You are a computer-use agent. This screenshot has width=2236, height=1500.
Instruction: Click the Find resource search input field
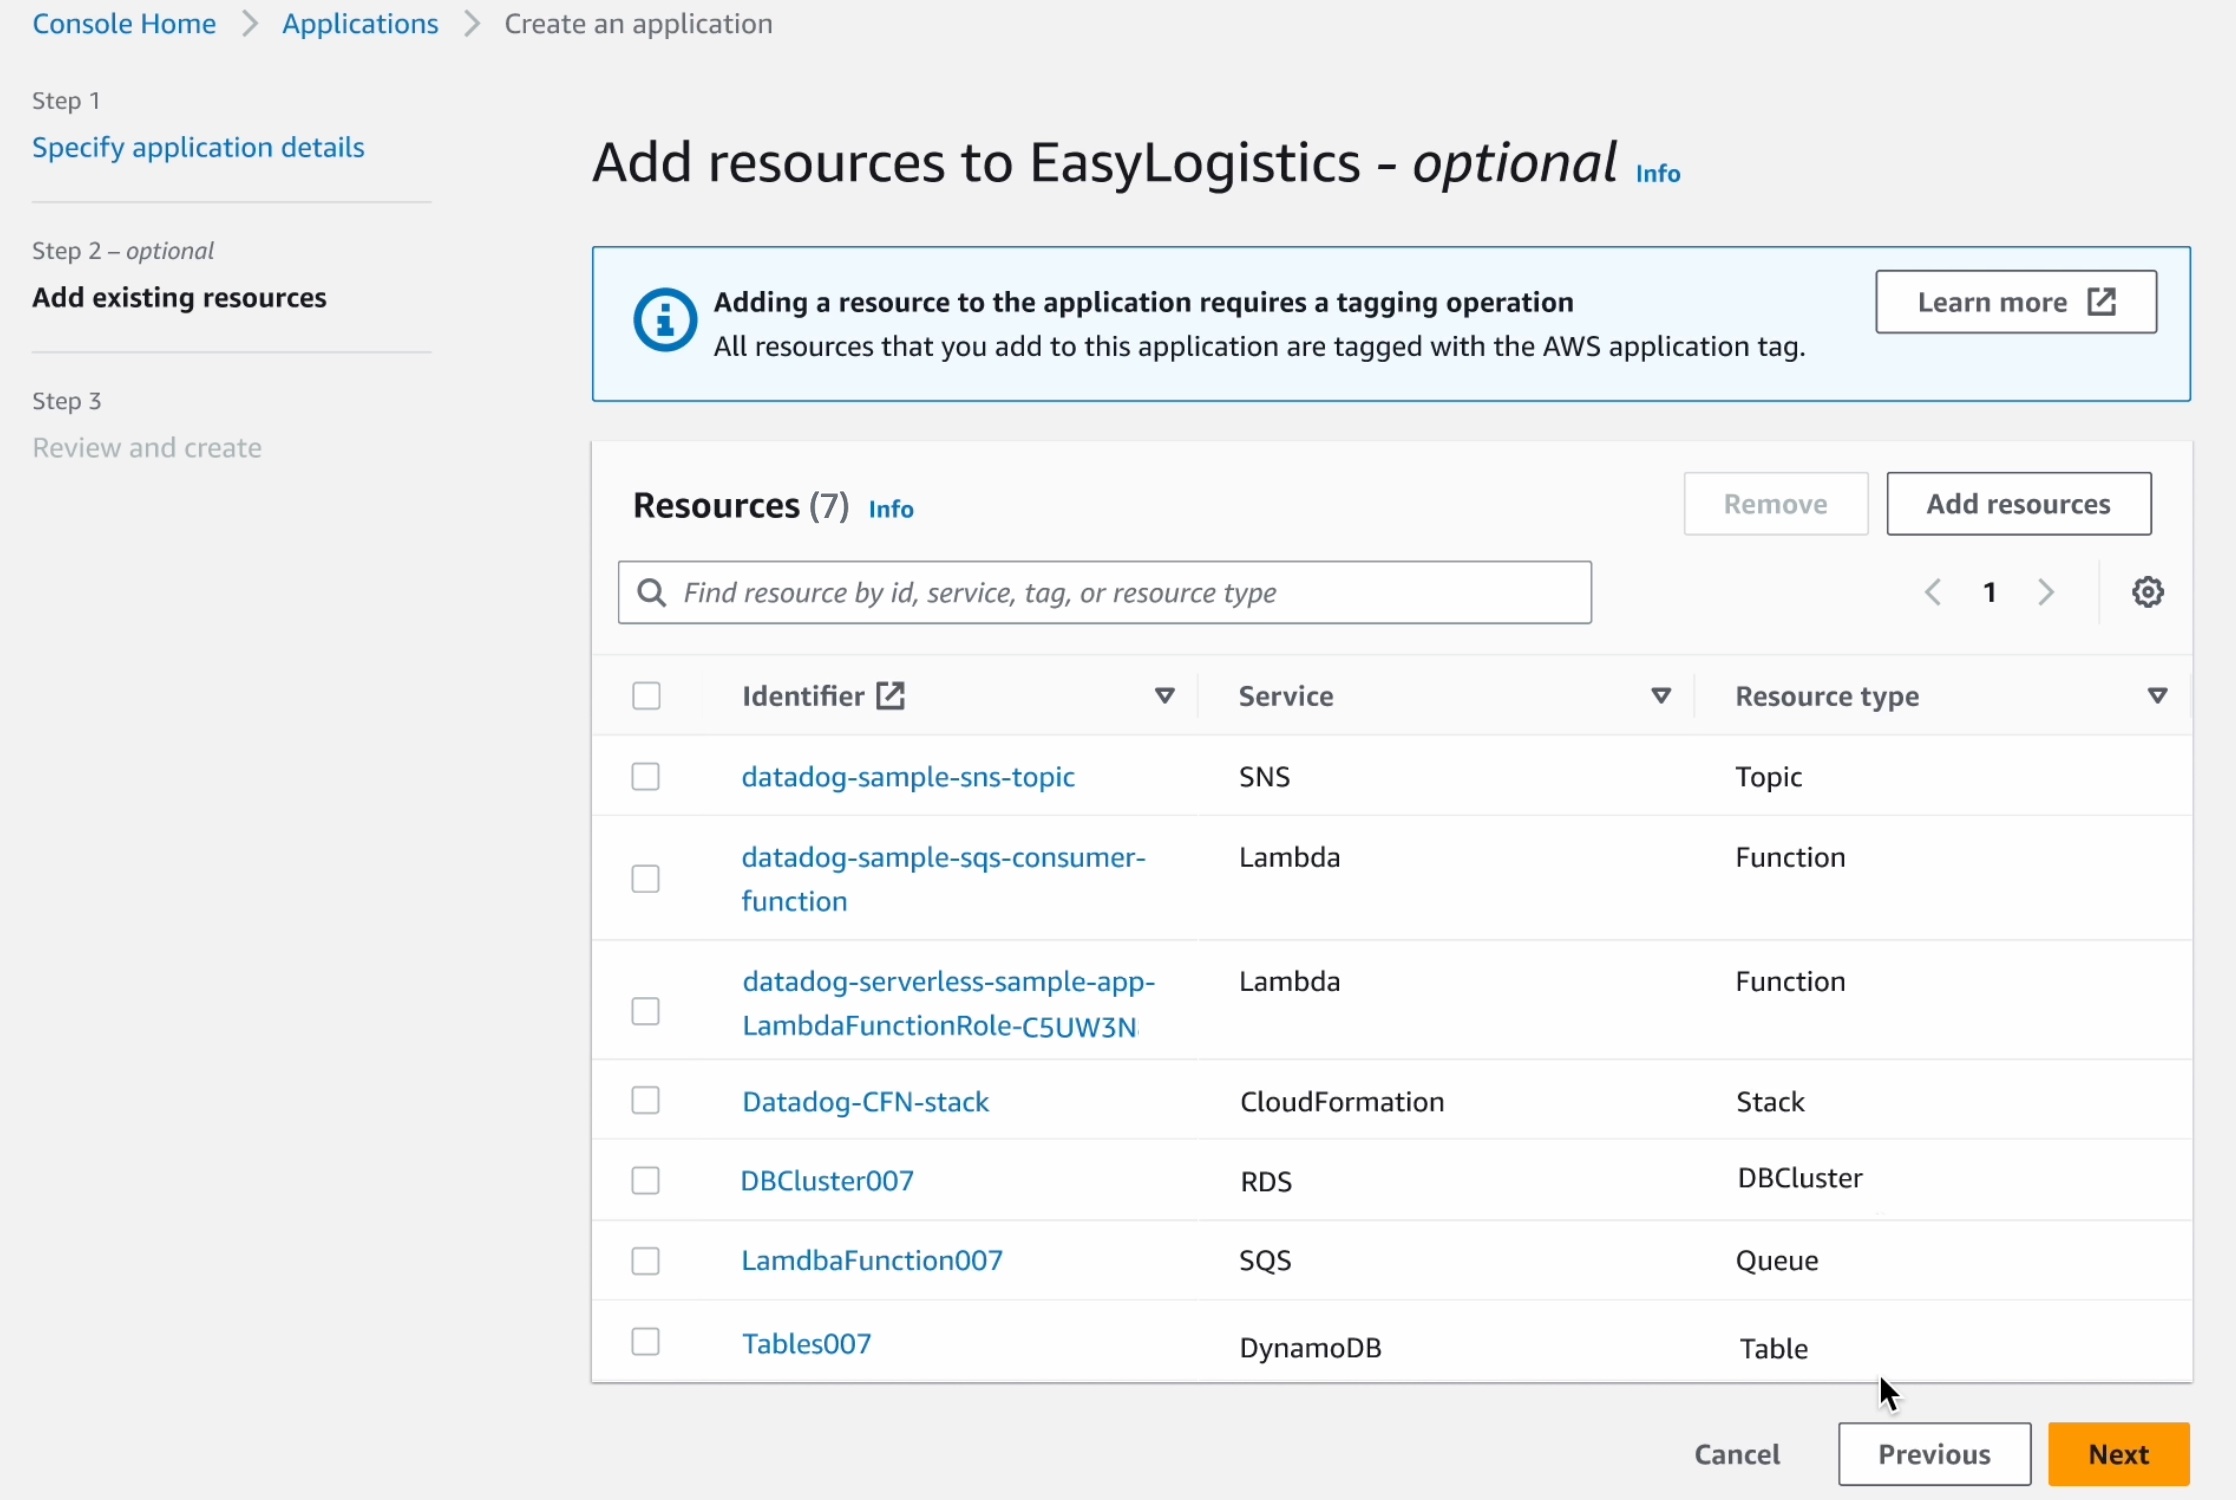tap(1100, 592)
